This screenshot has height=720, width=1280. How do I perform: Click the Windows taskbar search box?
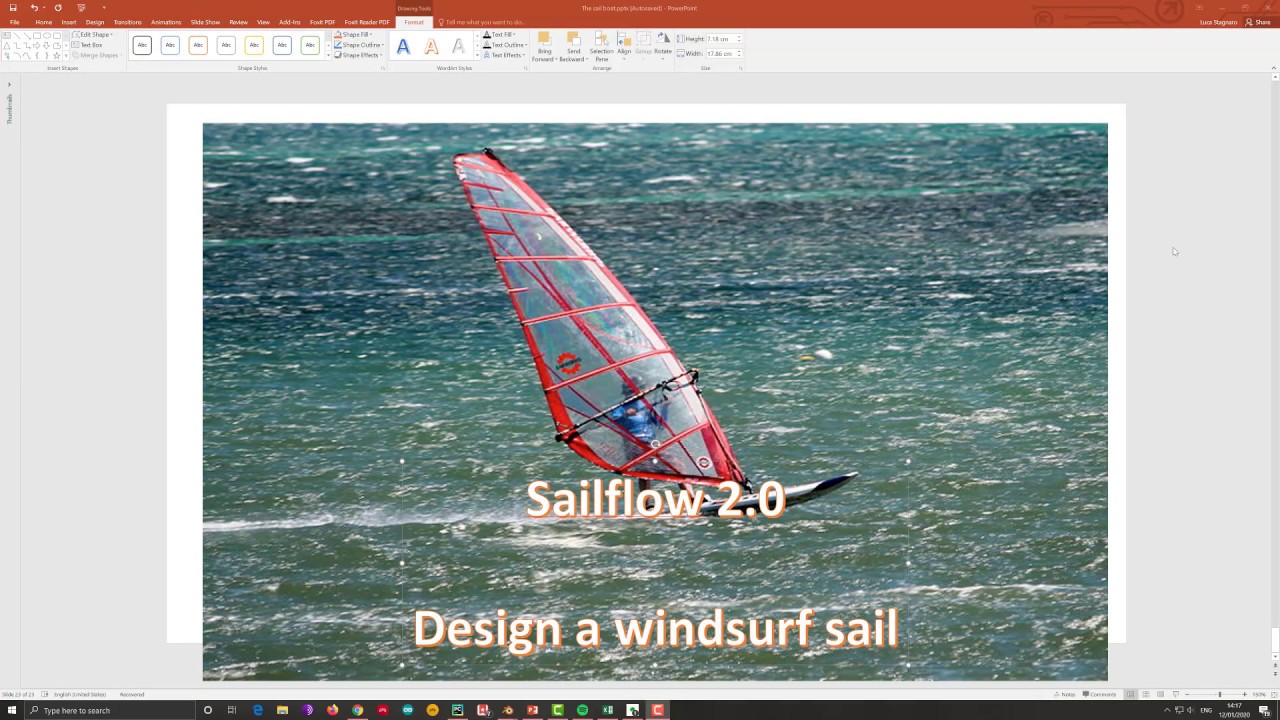[x=110, y=710]
